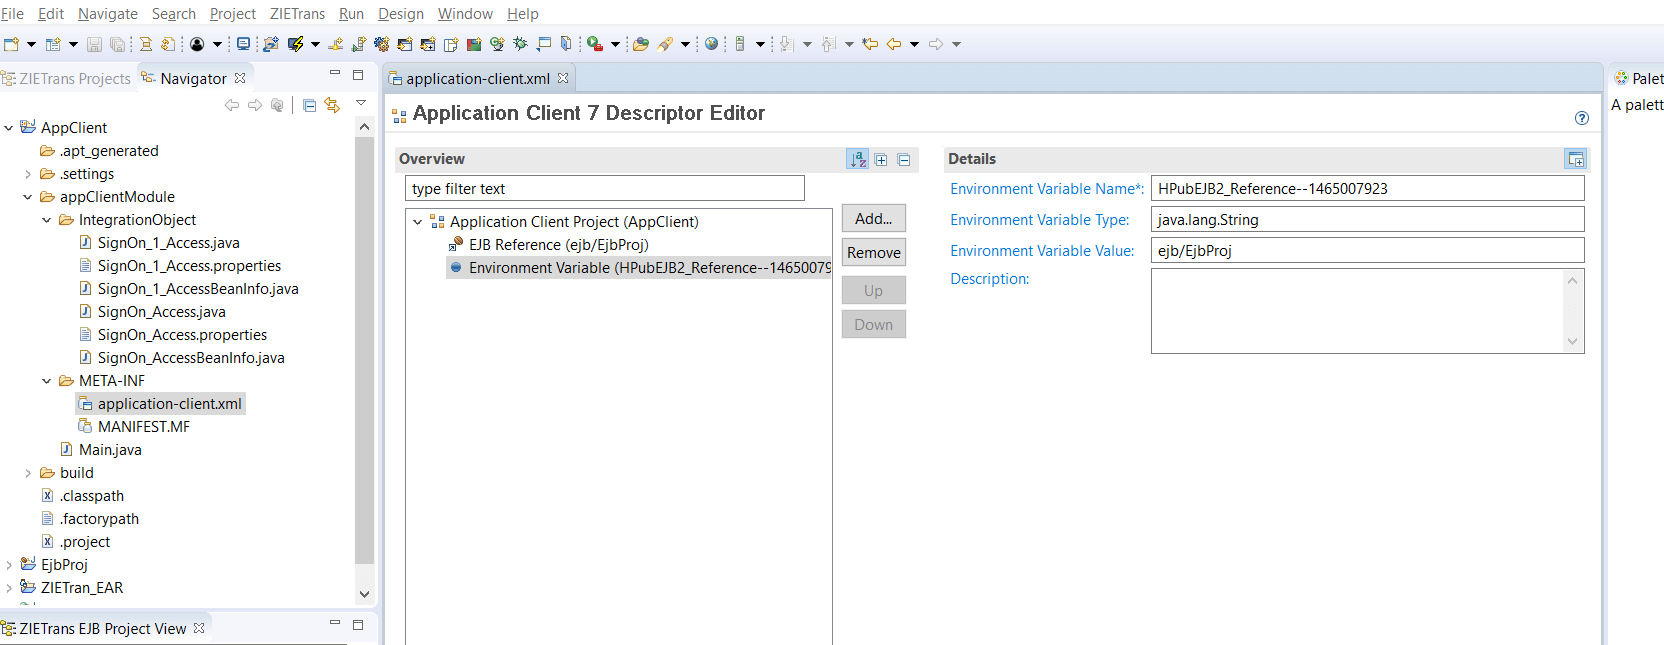This screenshot has height=645, width=1664.
Task: Click the Add... button
Action: 873,219
